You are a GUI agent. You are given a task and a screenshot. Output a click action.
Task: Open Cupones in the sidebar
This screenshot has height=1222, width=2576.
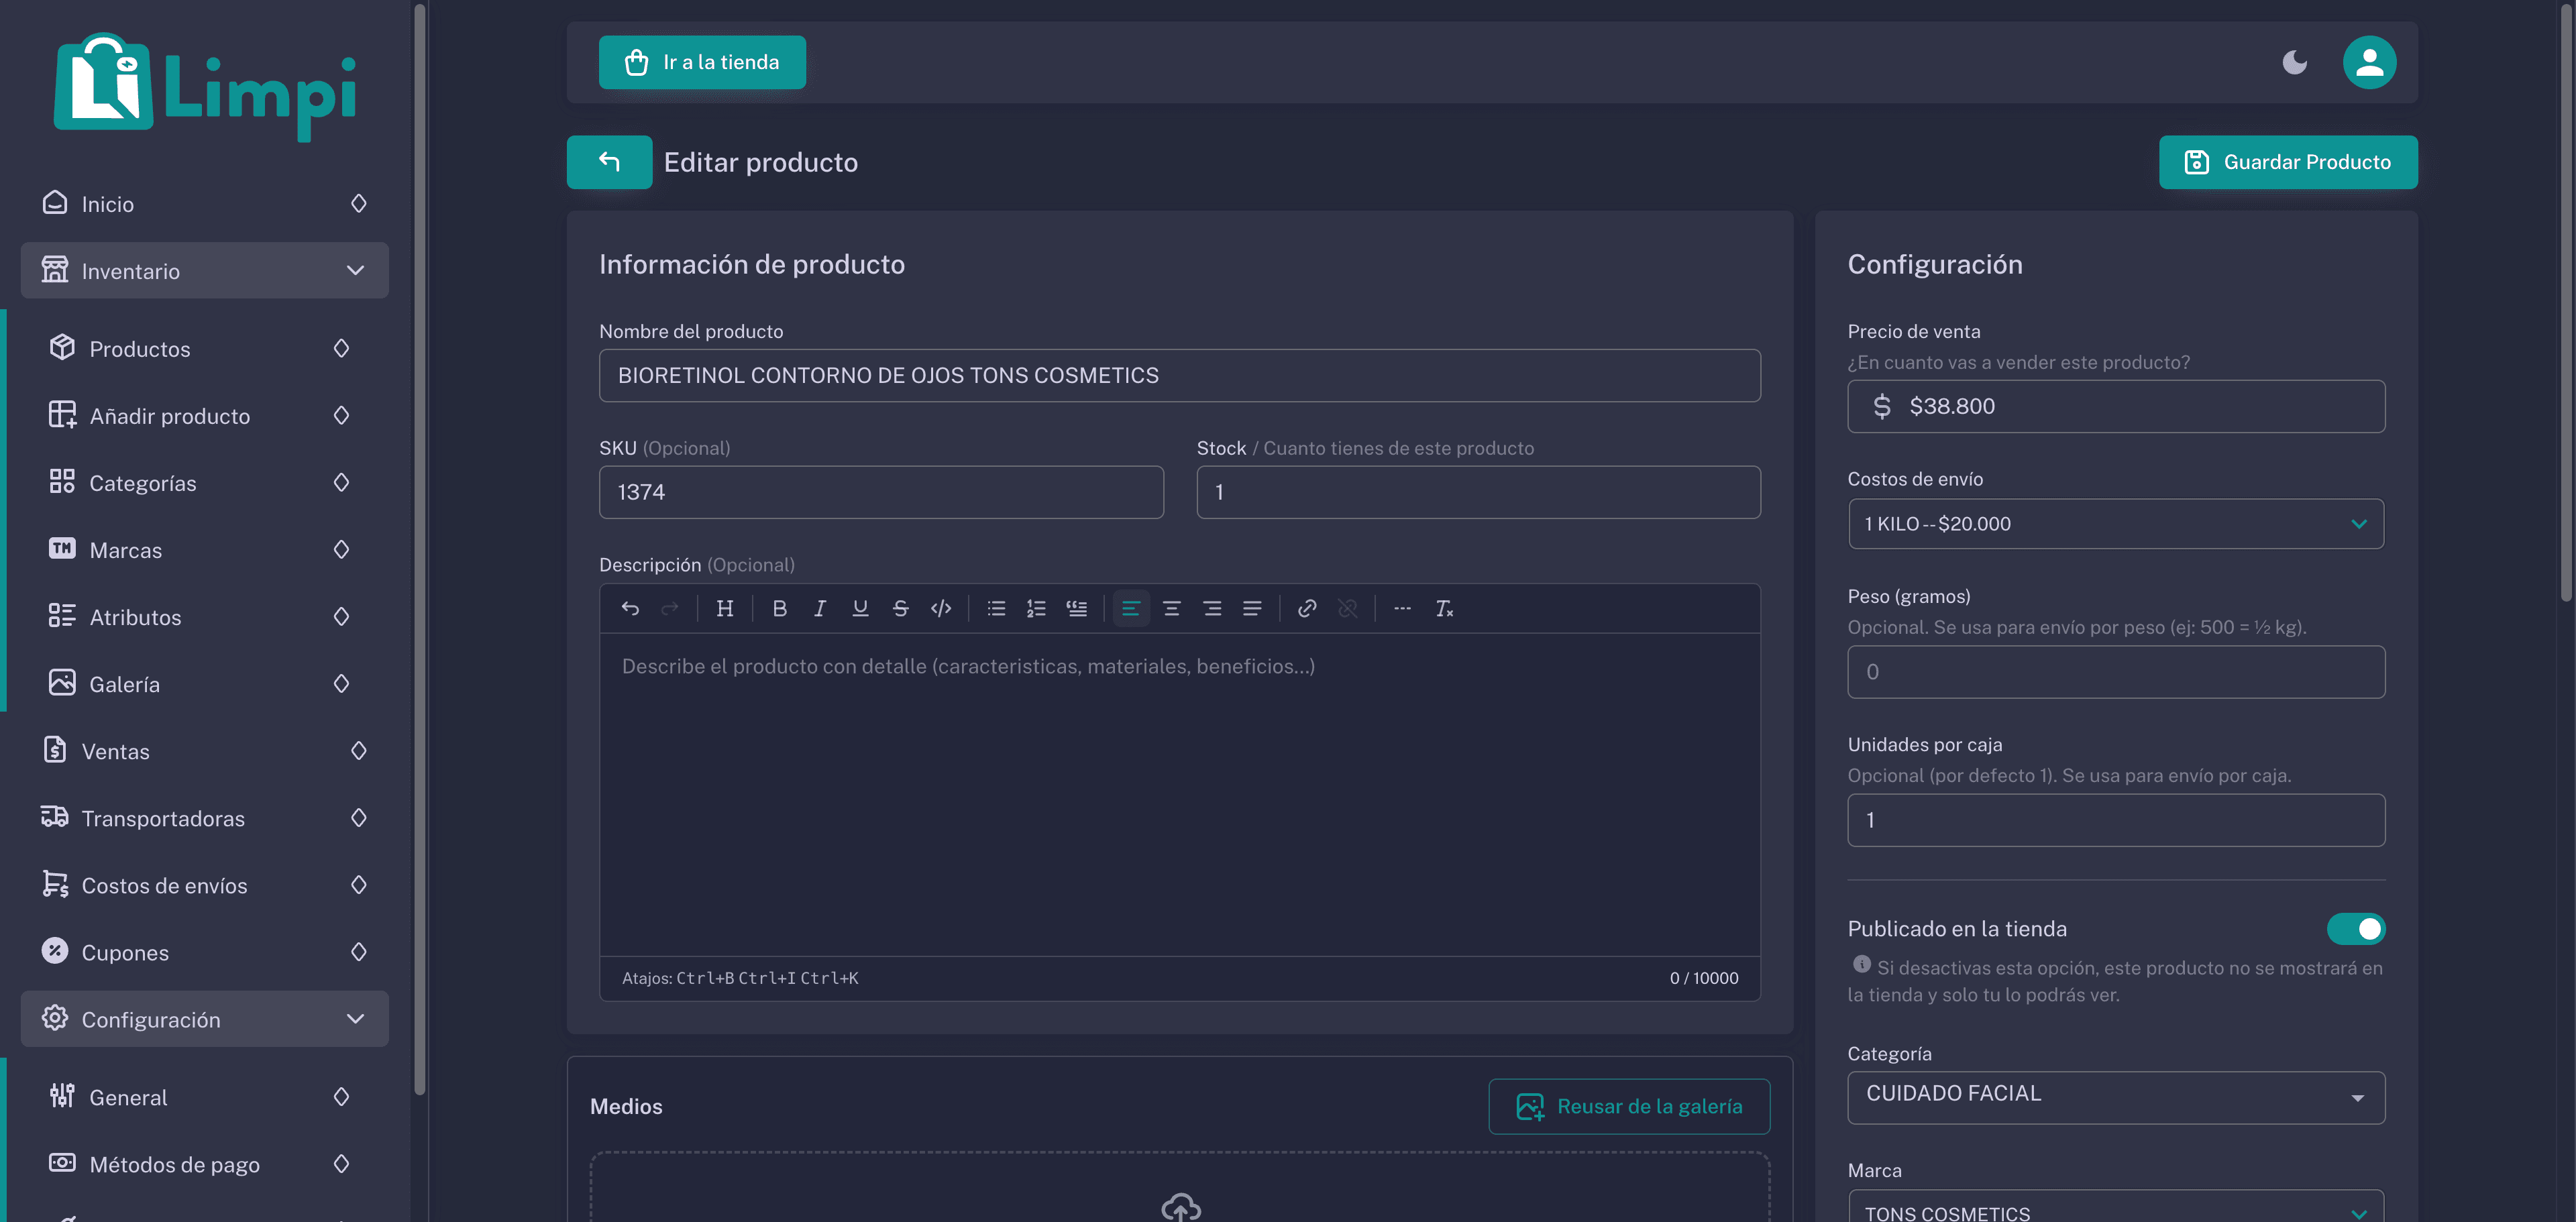tap(205, 952)
